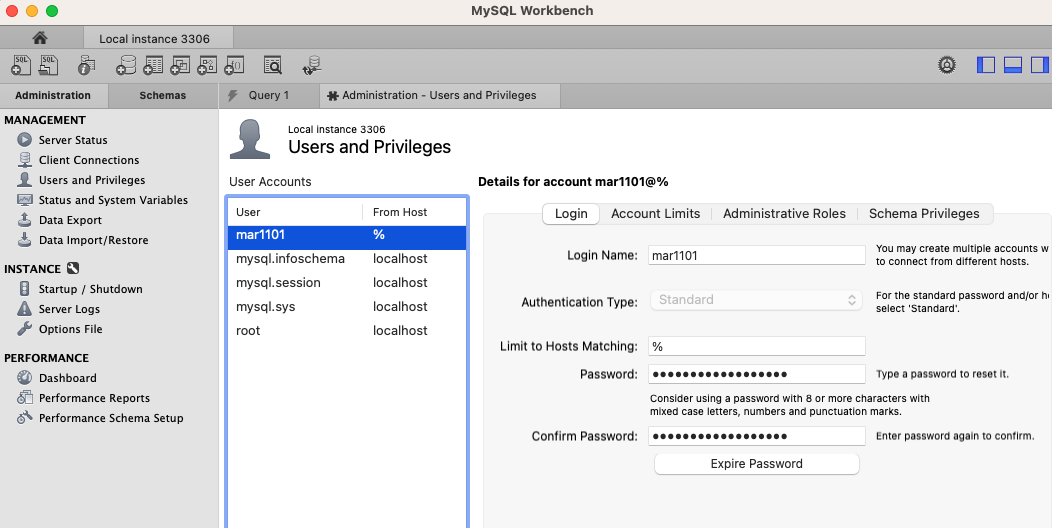Select the mysql.sys user row
The width and height of the screenshot is (1052, 528).
coord(347,307)
